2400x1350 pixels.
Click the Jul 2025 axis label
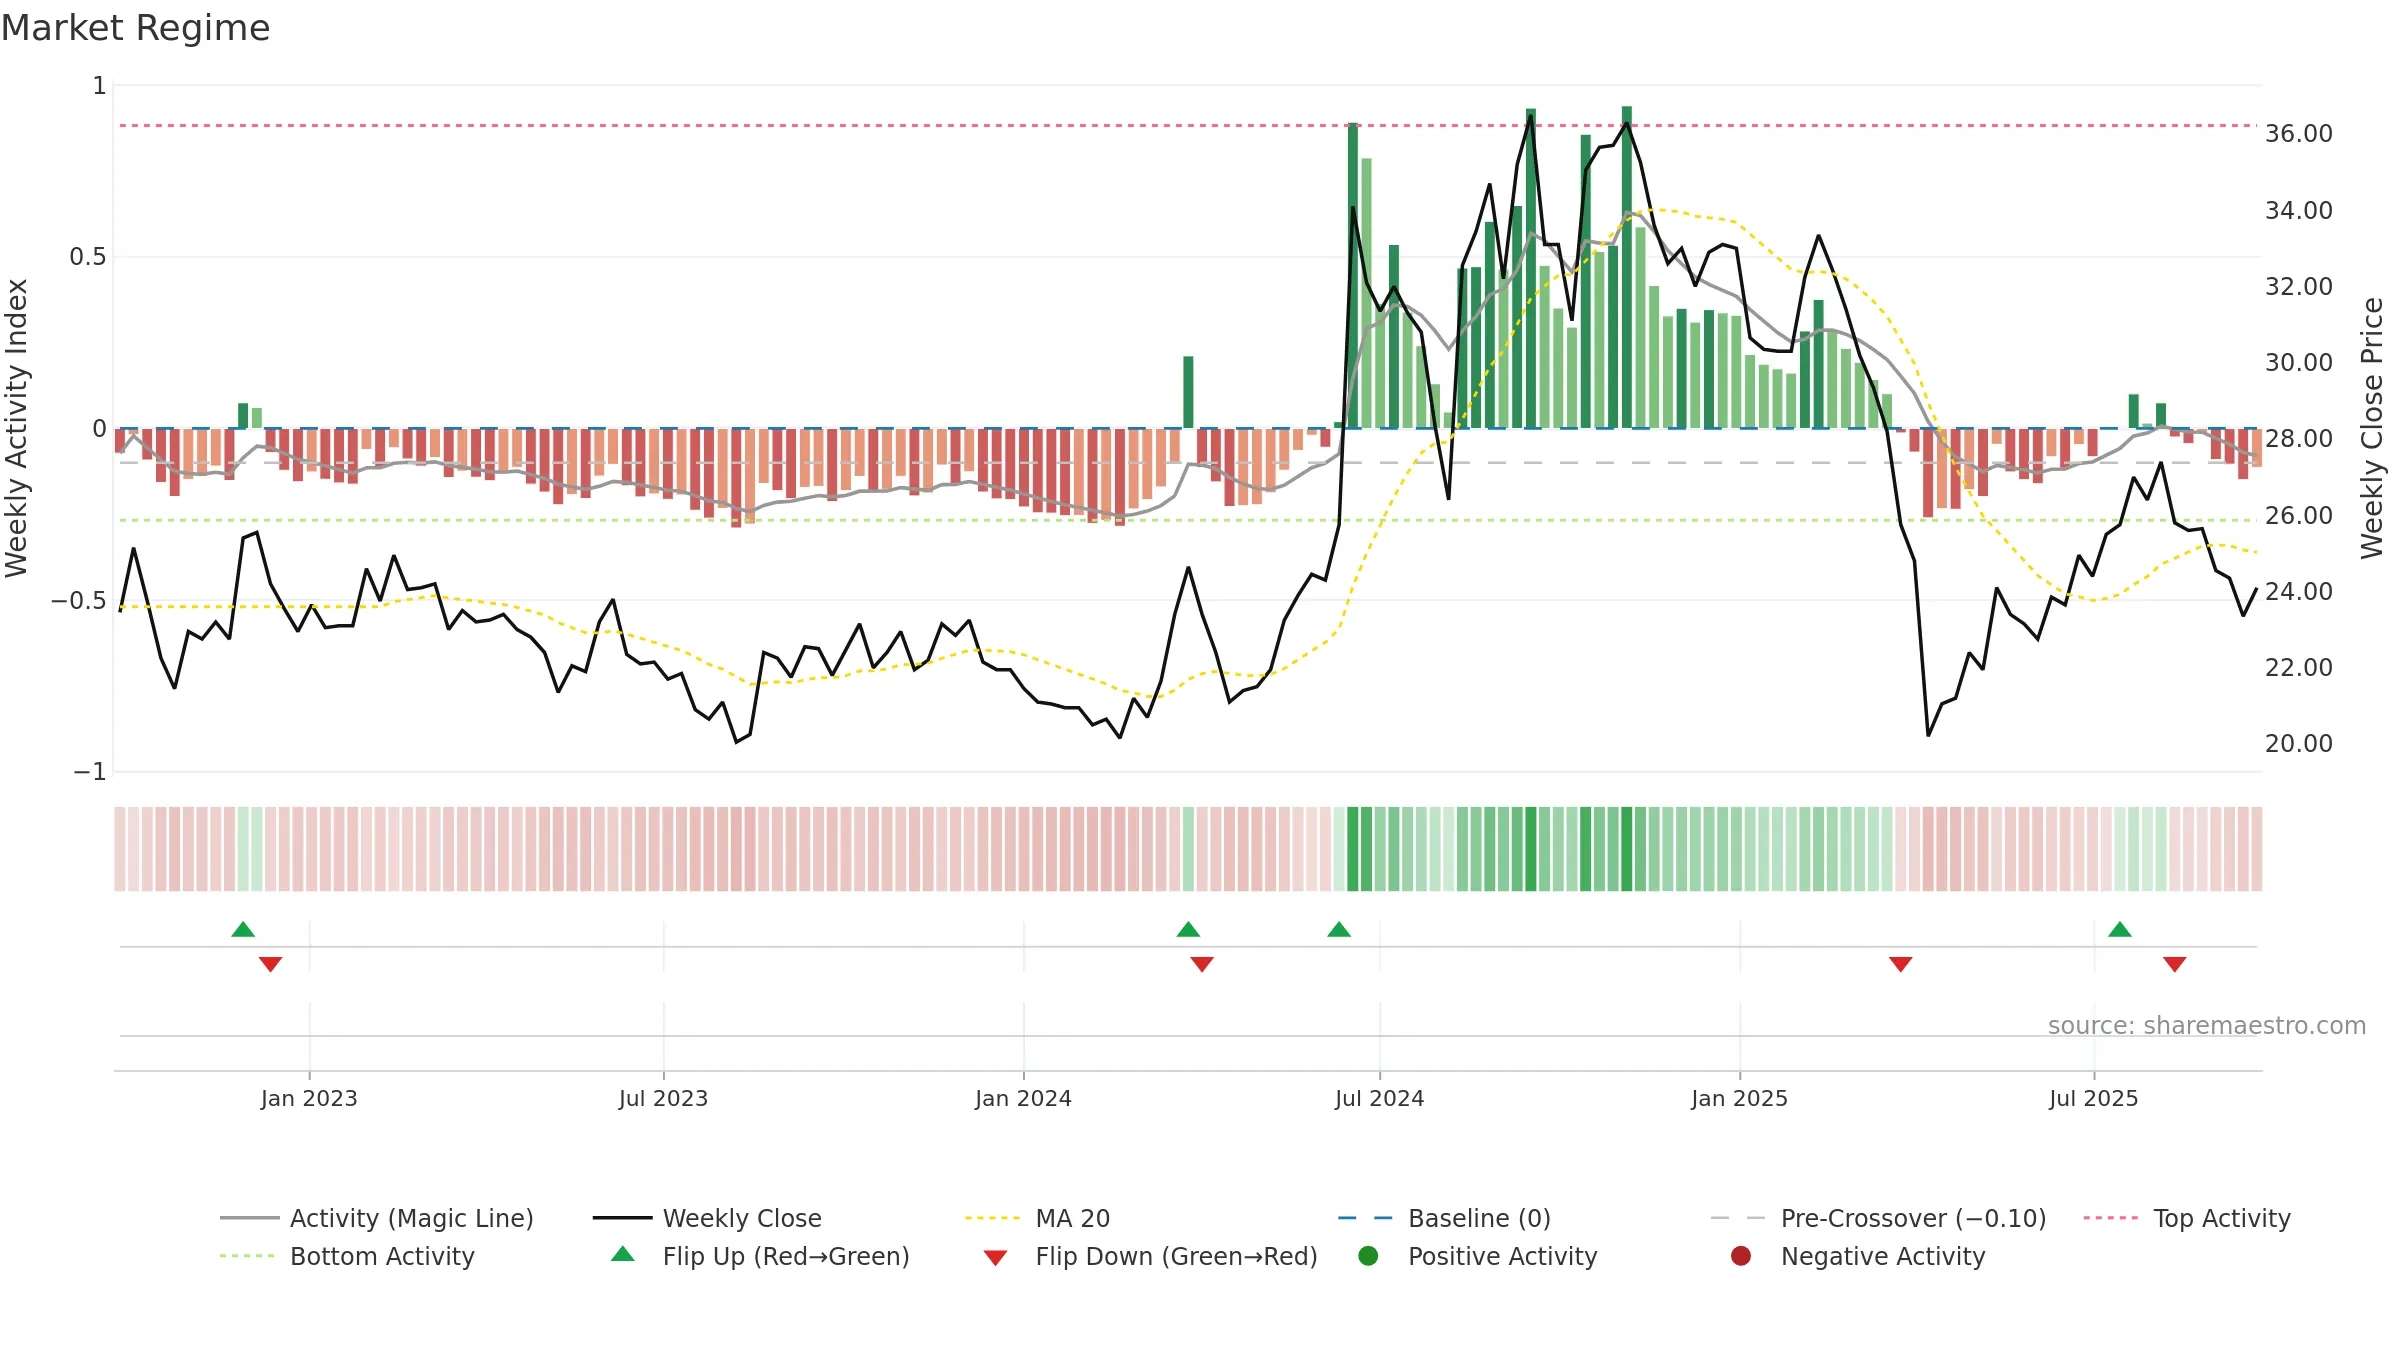coord(2093,1098)
